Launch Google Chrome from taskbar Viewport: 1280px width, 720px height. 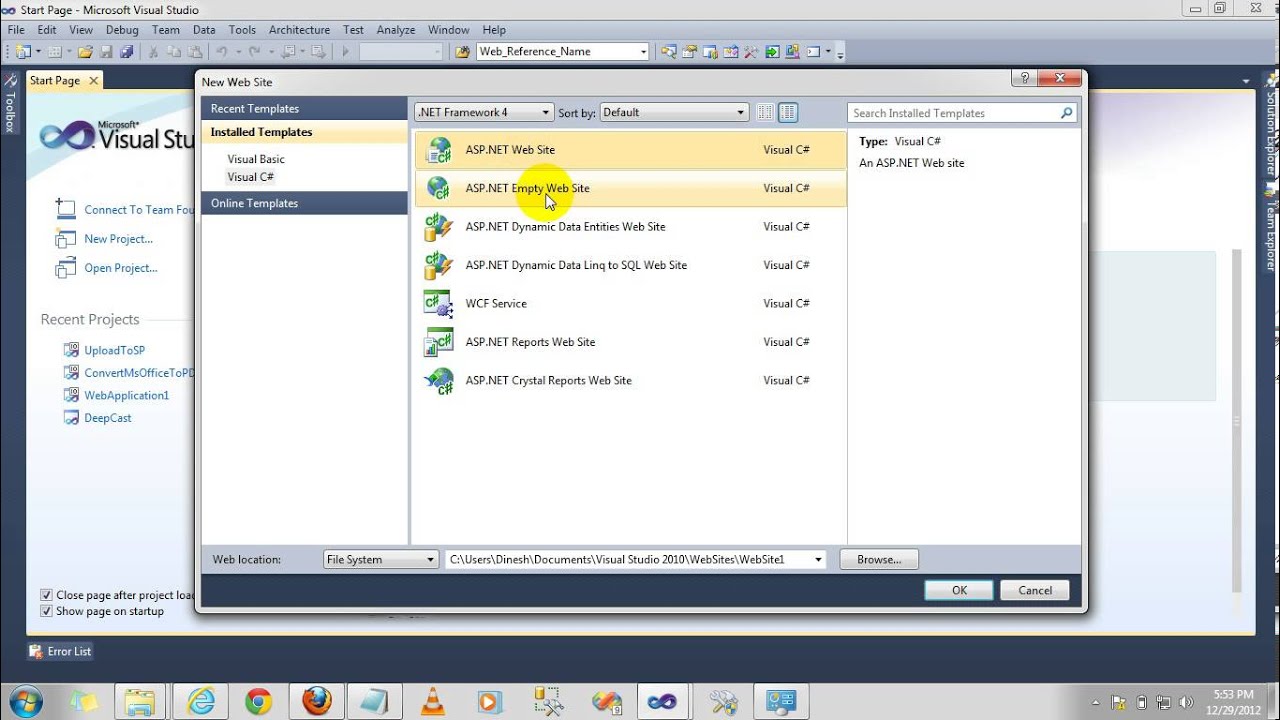(x=258, y=702)
